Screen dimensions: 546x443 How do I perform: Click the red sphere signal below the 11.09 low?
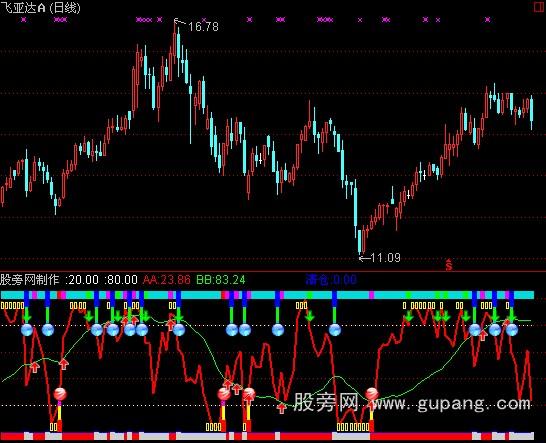pos(372,394)
